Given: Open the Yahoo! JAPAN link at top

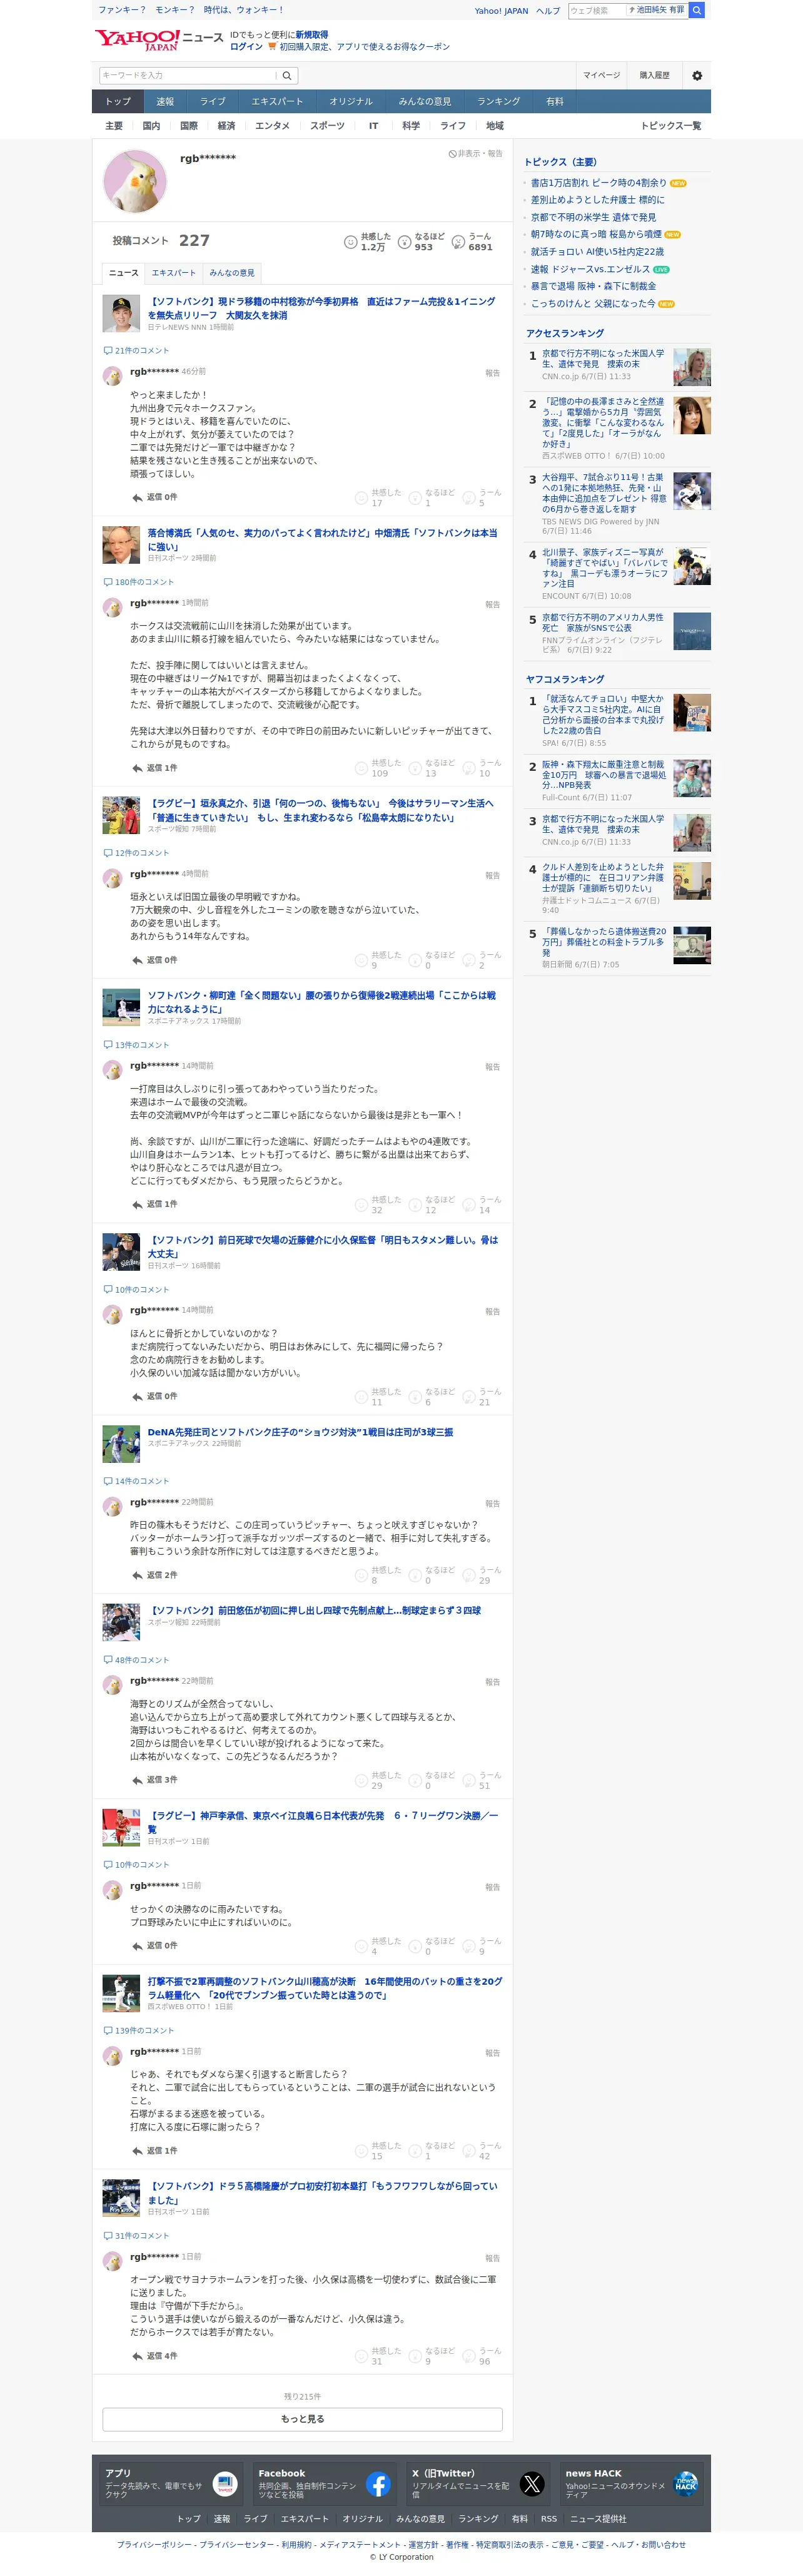Looking at the screenshot, I should (501, 11).
